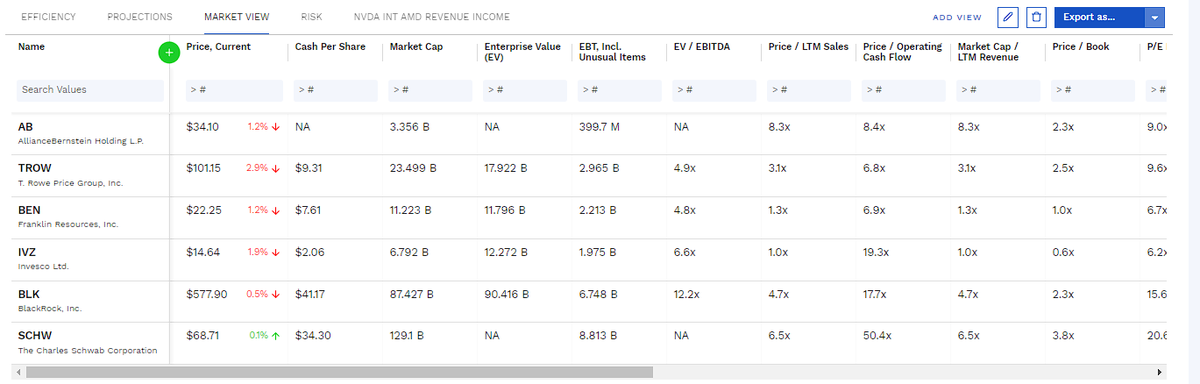Click BEN cash per share $7.61
This screenshot has height=384, width=1200.
(x=307, y=211)
